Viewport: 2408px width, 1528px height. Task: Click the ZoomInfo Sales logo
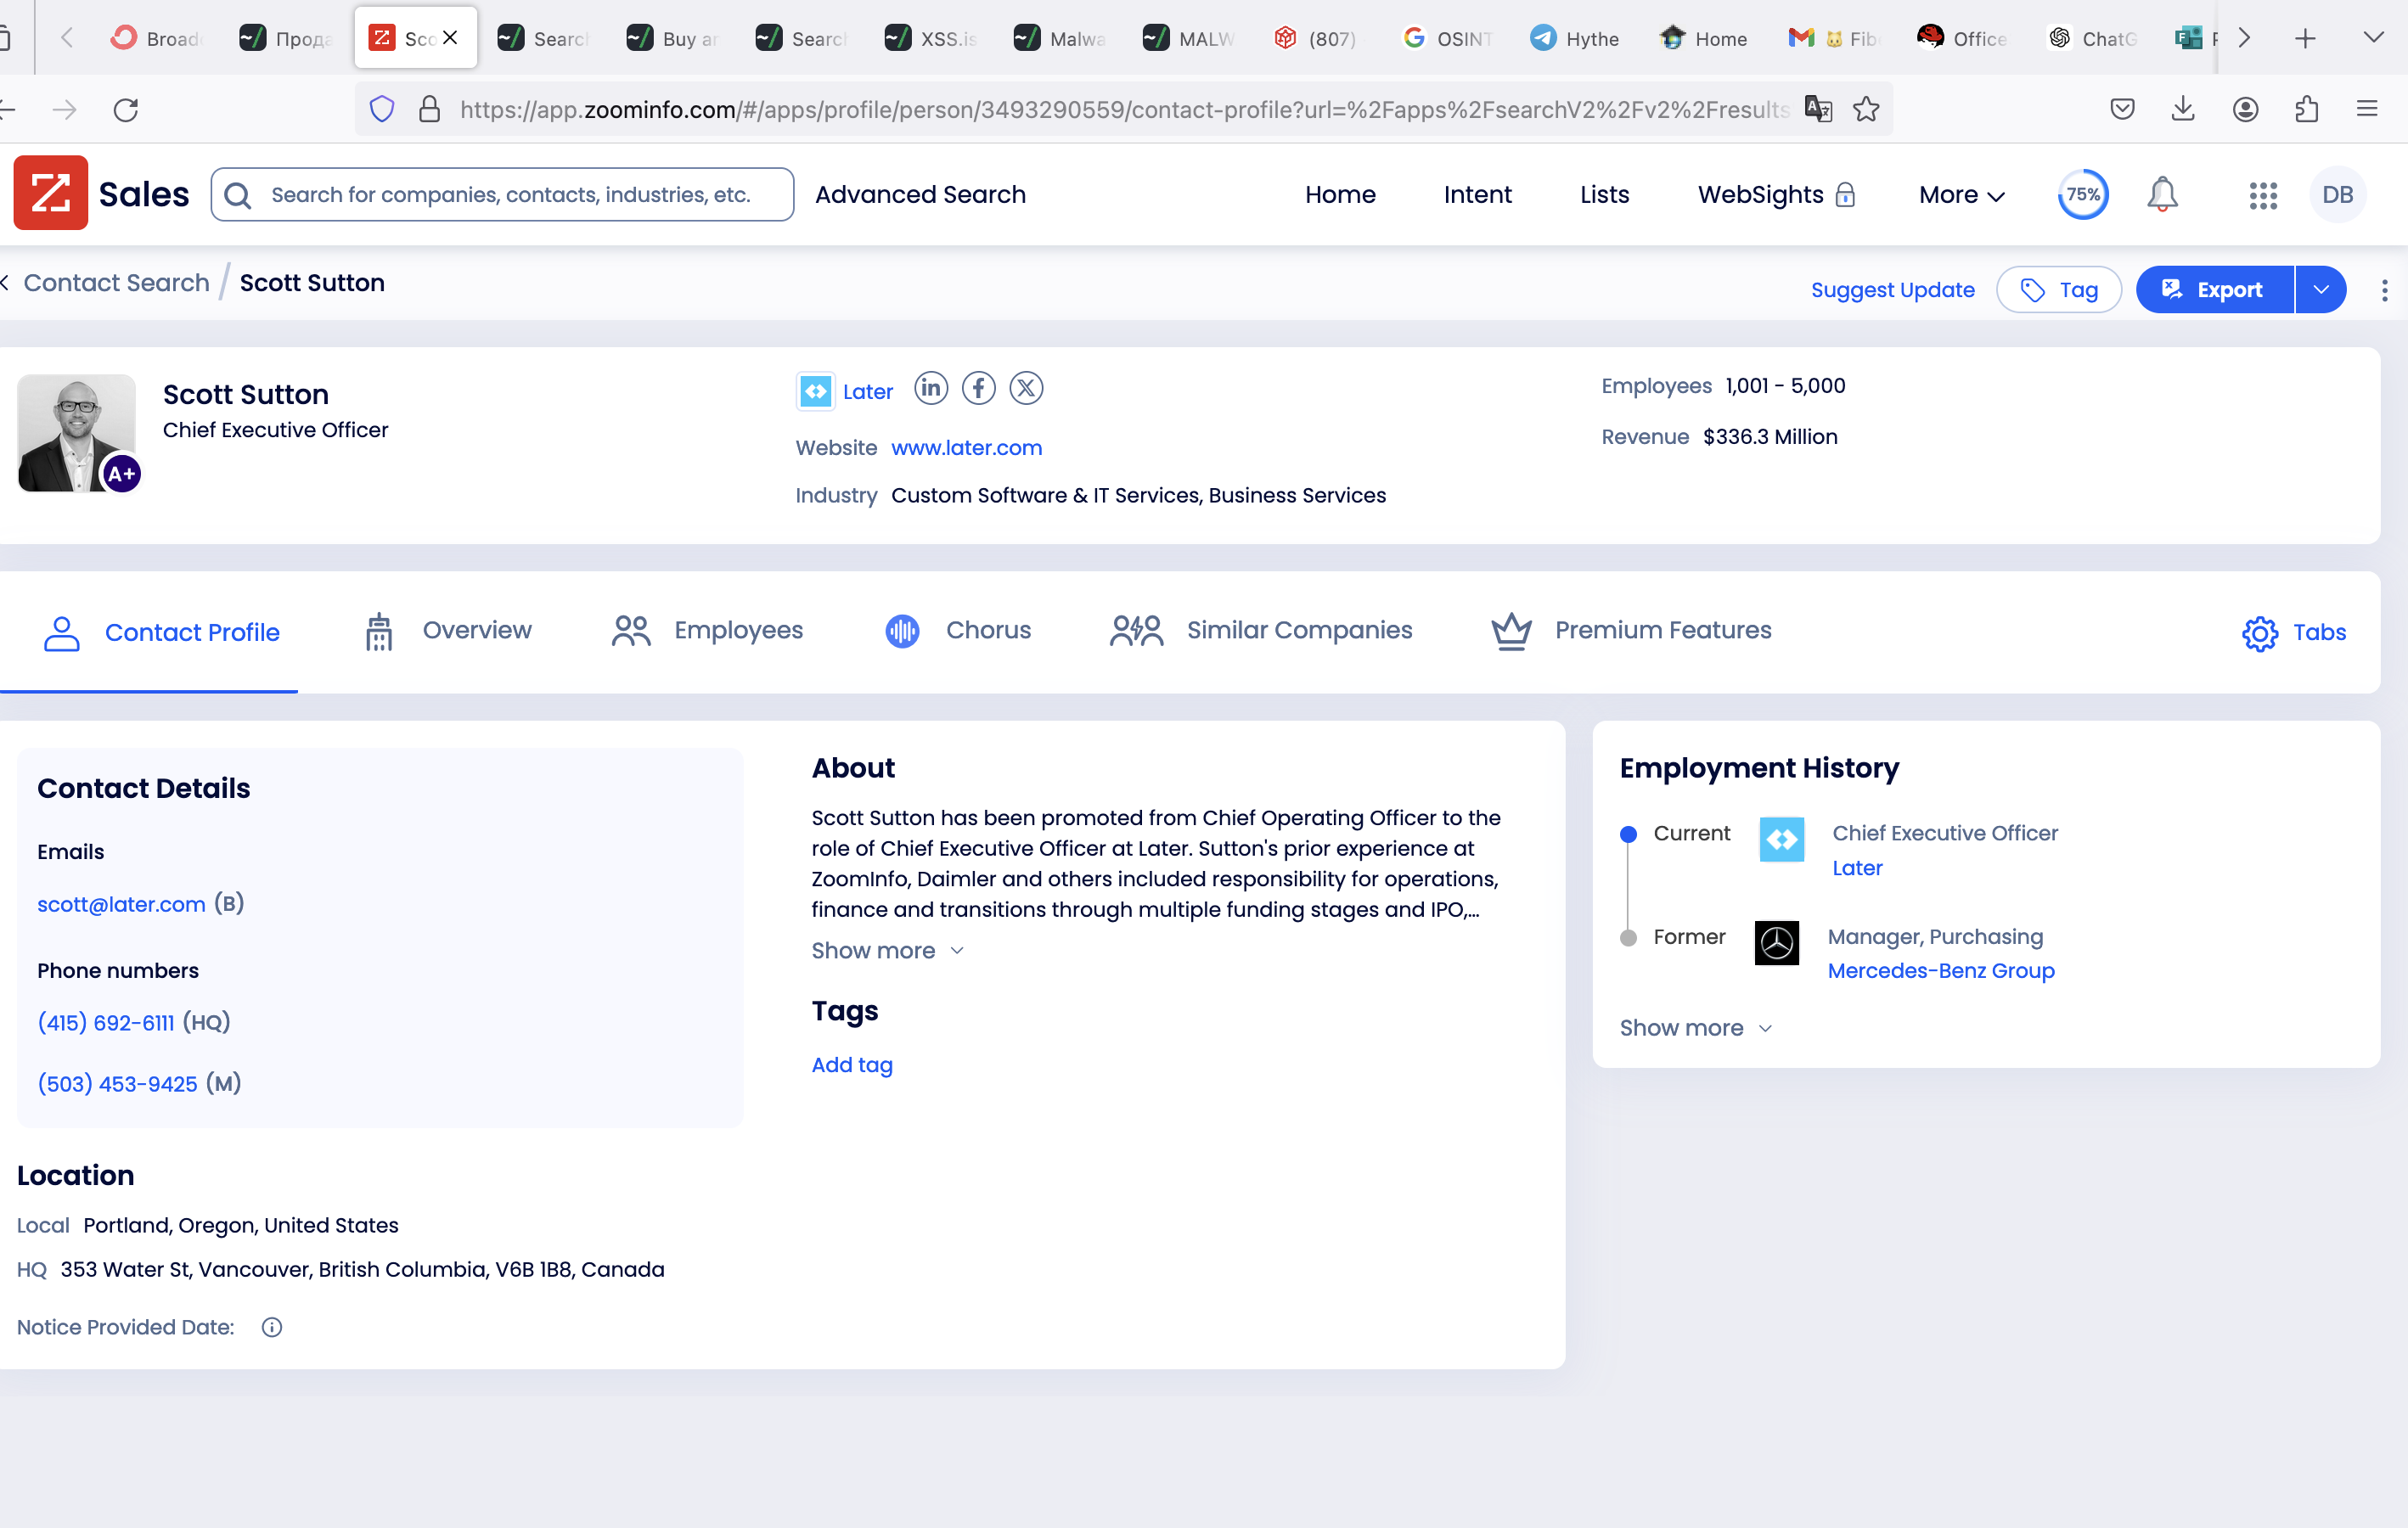tap(51, 193)
